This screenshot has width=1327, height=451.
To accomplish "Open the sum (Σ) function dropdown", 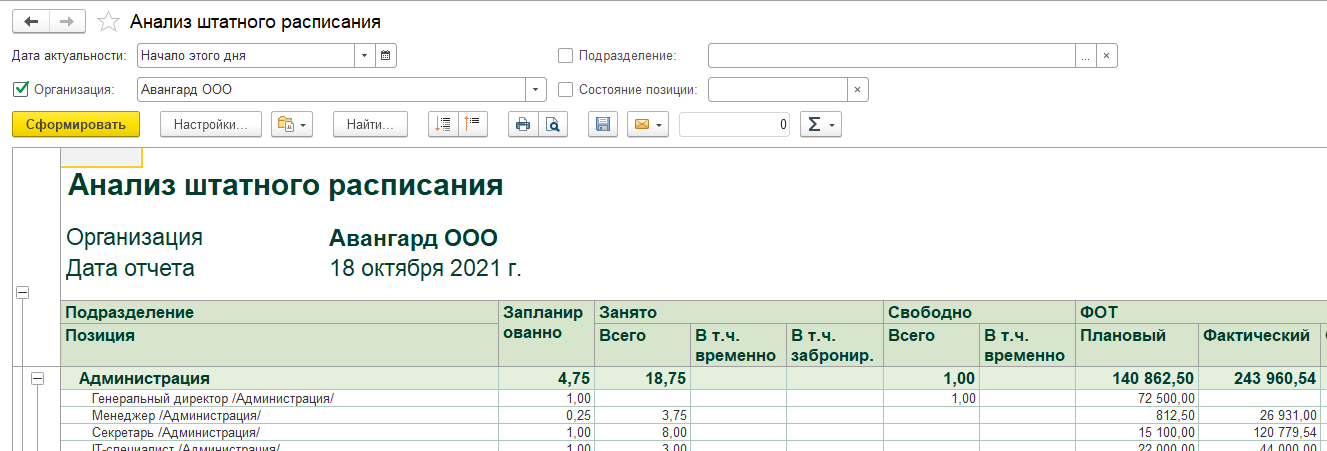I will click(820, 125).
